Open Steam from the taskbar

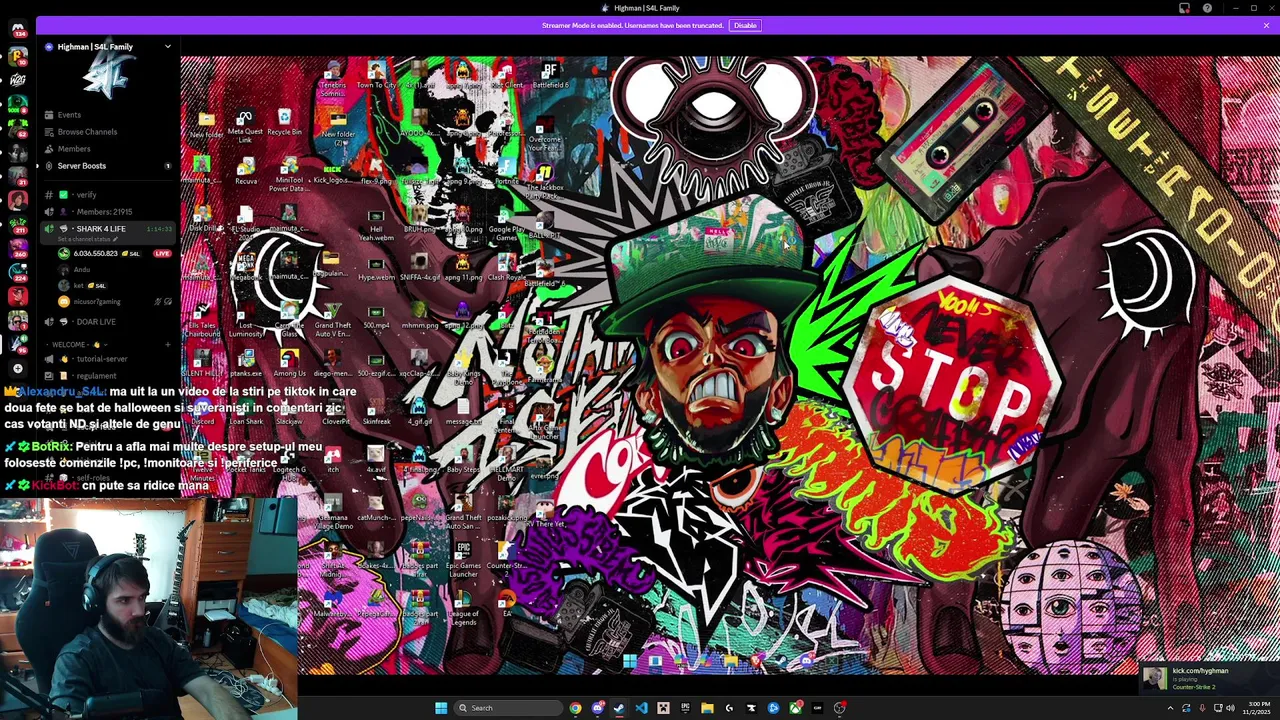coord(619,708)
